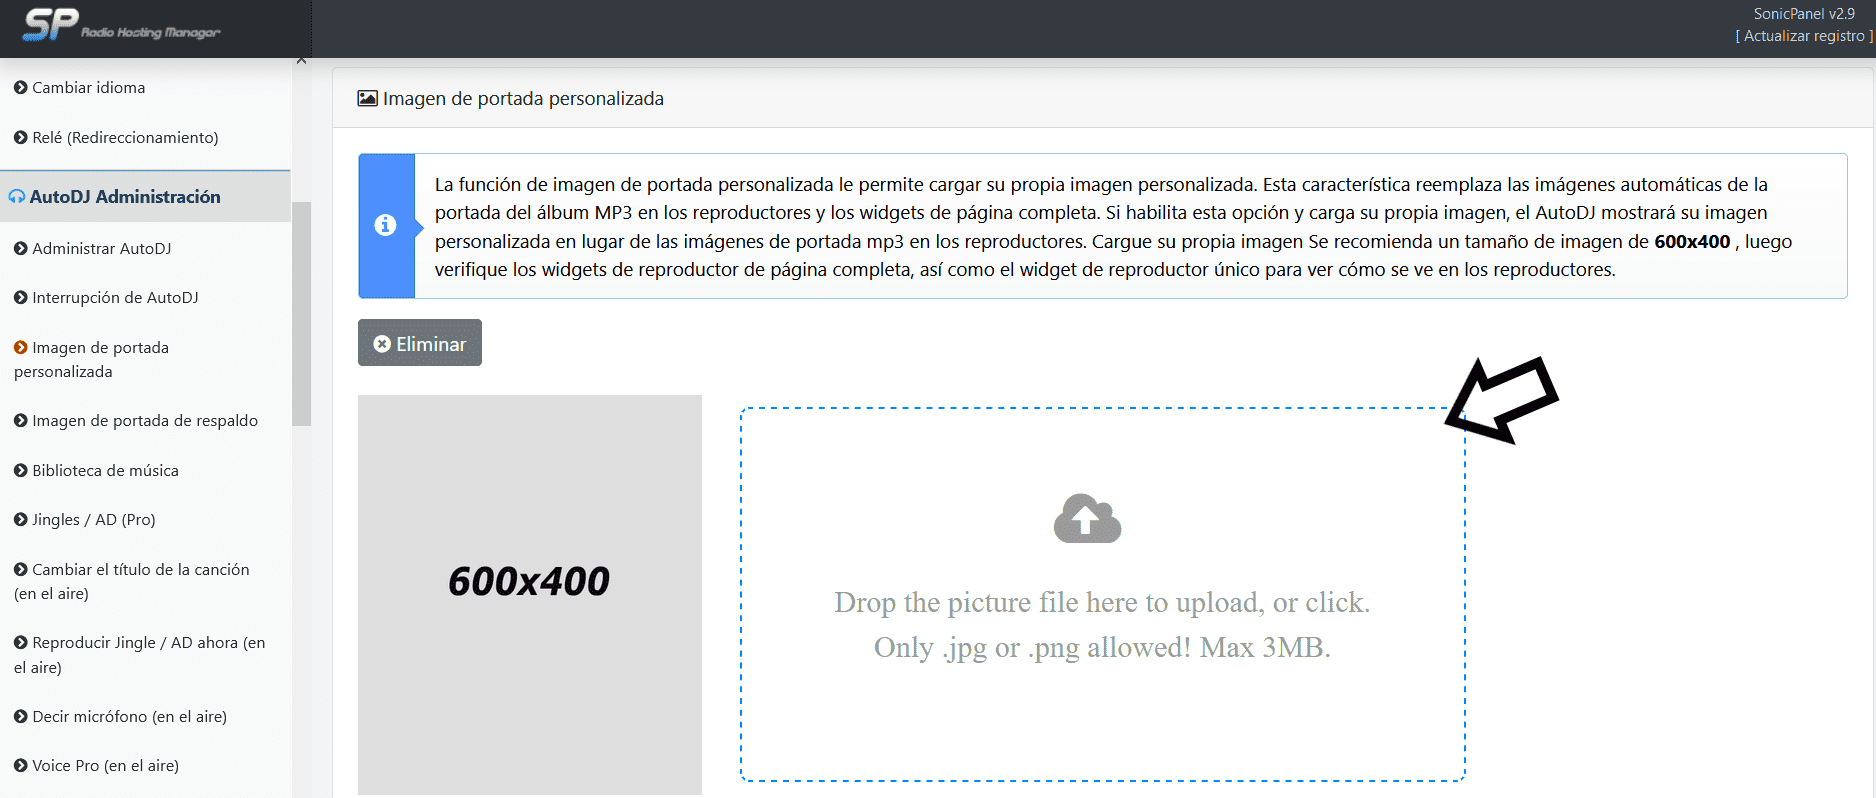Click arrow icon beside Cambiar idioma
Viewport: 1876px width, 798px height.
click(x=20, y=88)
